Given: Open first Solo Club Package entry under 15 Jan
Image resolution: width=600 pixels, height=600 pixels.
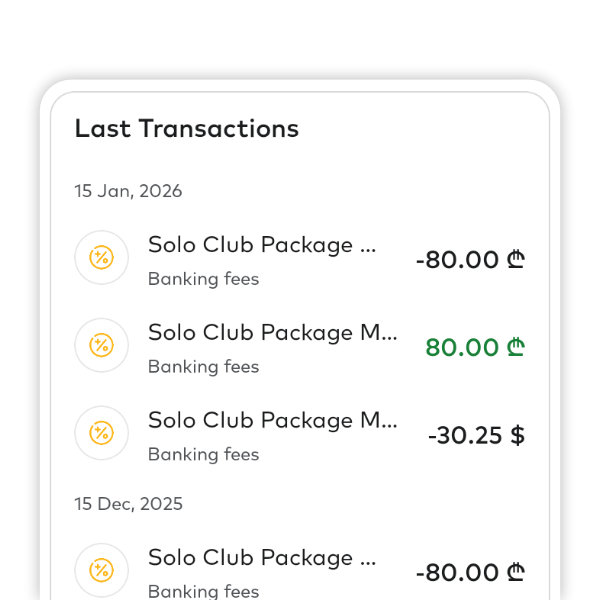Looking at the screenshot, I should click(262, 245).
